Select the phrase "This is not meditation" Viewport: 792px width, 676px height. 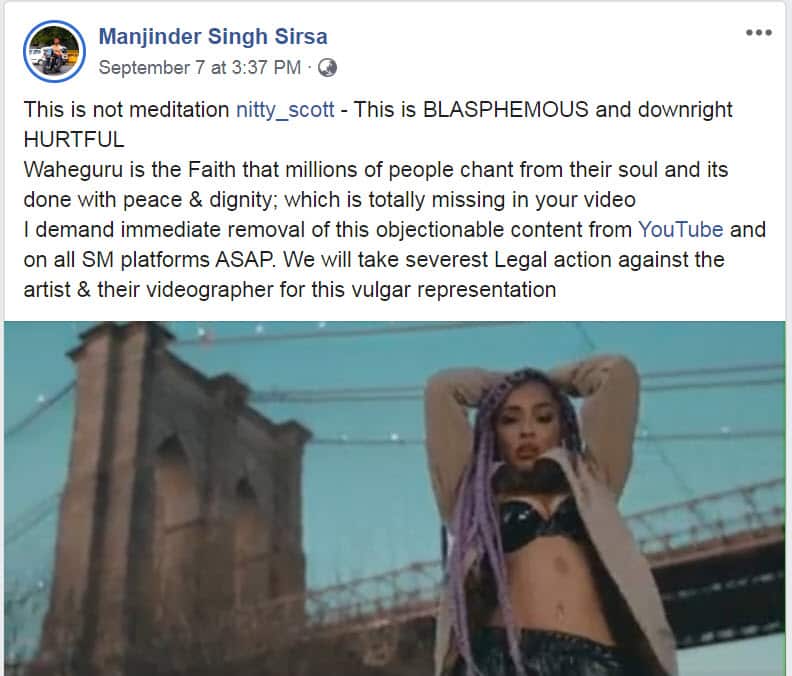(x=126, y=110)
